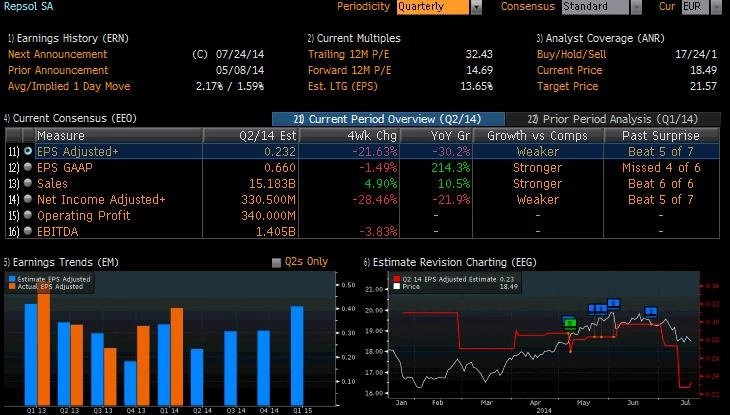Click the EPS Adjusted+ row label
This screenshot has height=415, width=730.
point(77,151)
